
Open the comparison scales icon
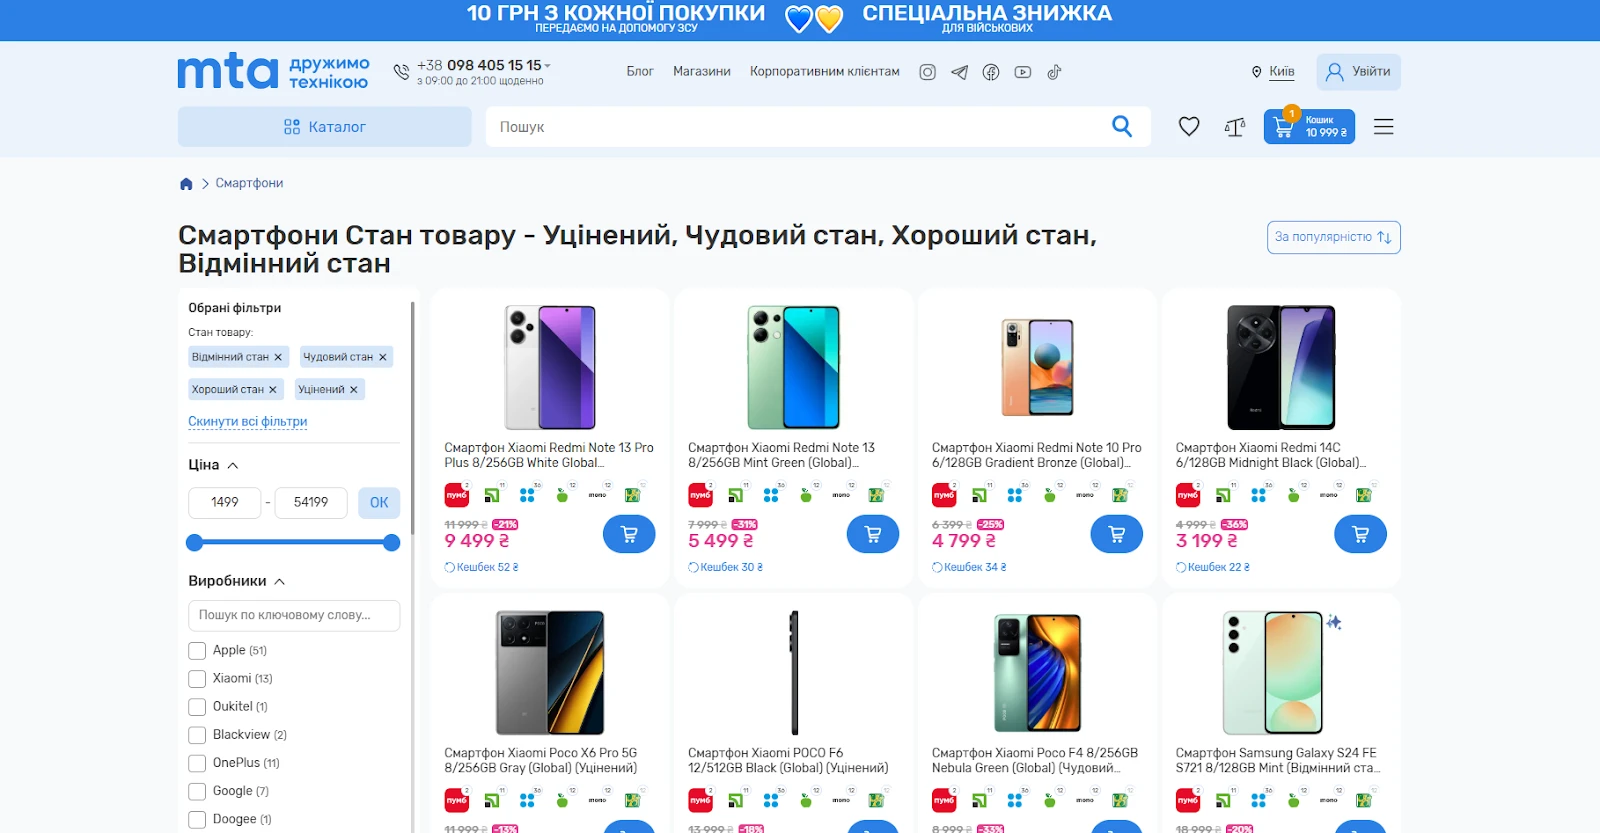(x=1235, y=127)
